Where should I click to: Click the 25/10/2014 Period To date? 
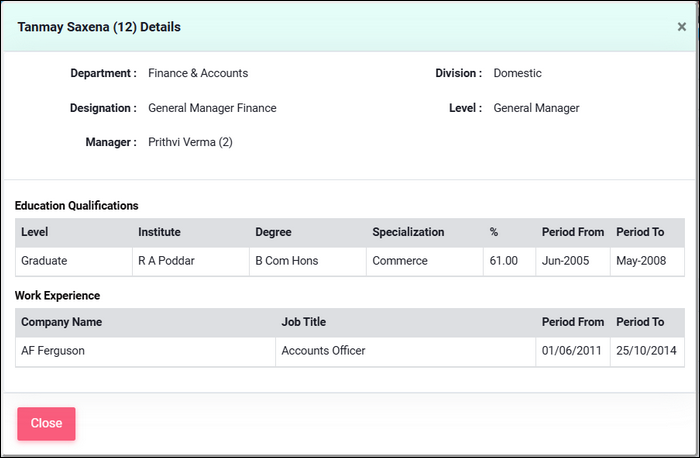pyautogui.click(x=647, y=351)
